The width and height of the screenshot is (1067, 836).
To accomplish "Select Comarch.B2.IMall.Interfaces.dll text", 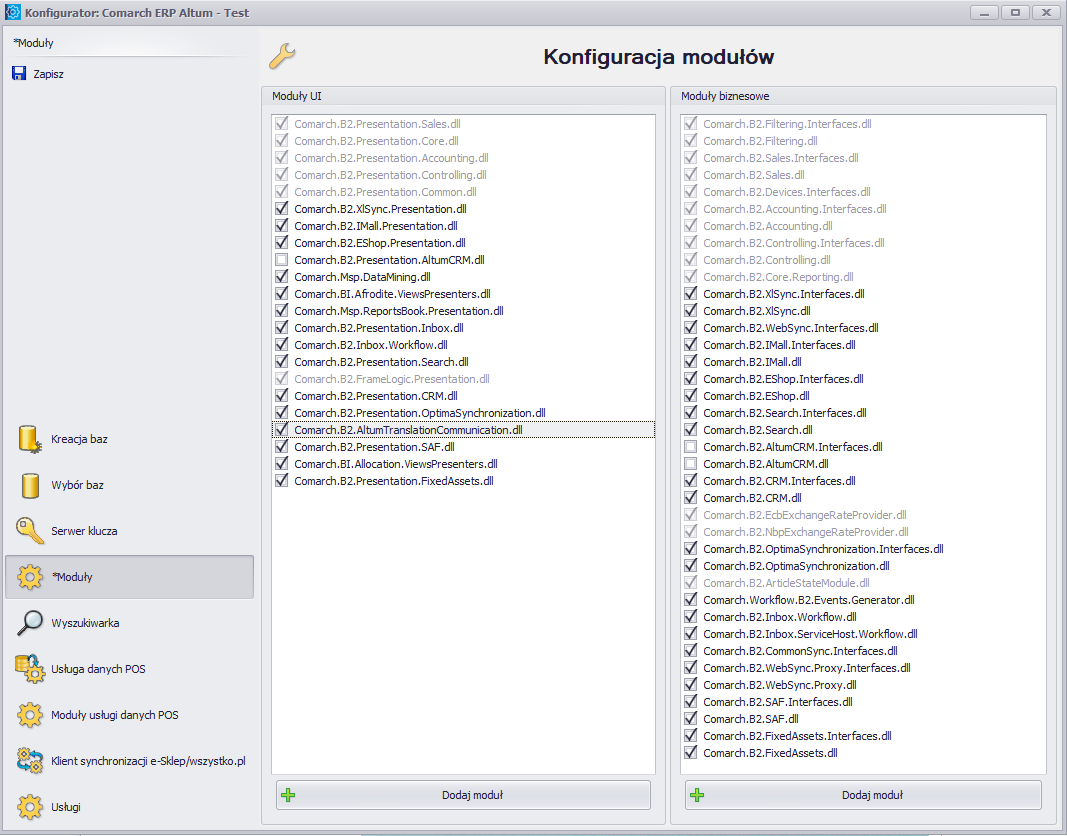I will tap(780, 344).
